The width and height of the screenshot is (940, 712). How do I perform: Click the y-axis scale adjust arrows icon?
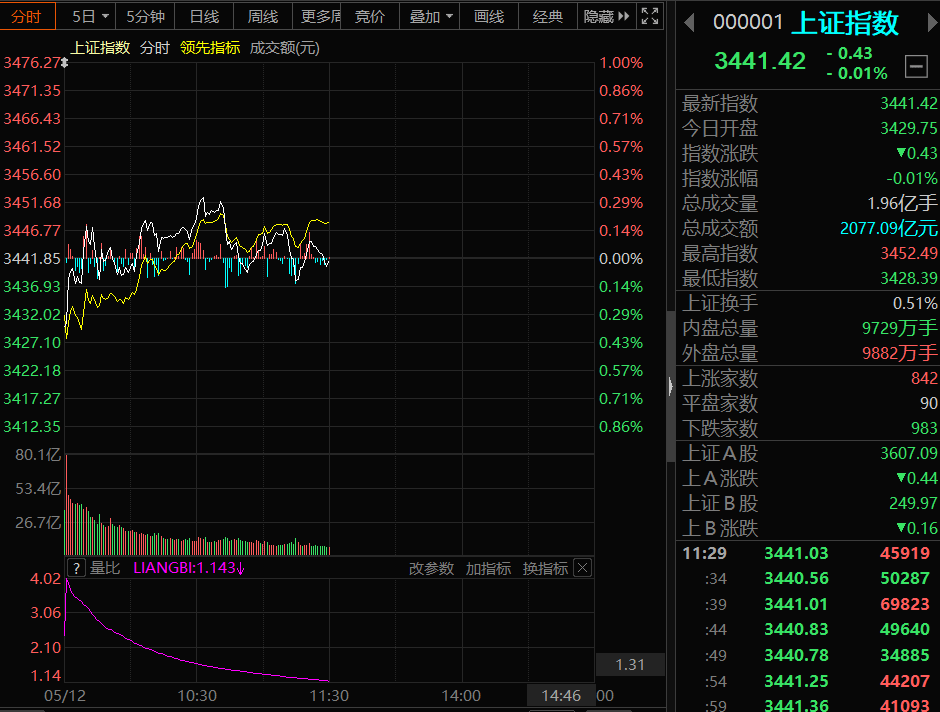pyautogui.click(x=65, y=62)
